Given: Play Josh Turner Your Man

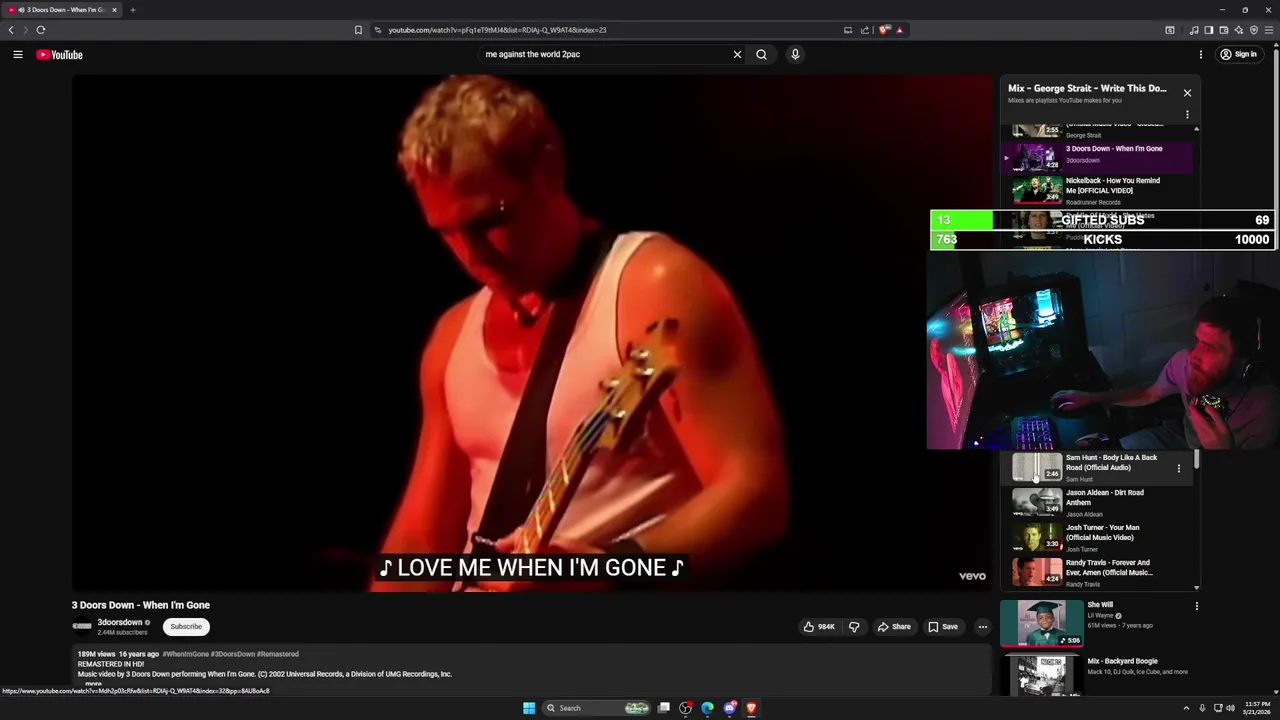Looking at the screenshot, I should (1098, 538).
